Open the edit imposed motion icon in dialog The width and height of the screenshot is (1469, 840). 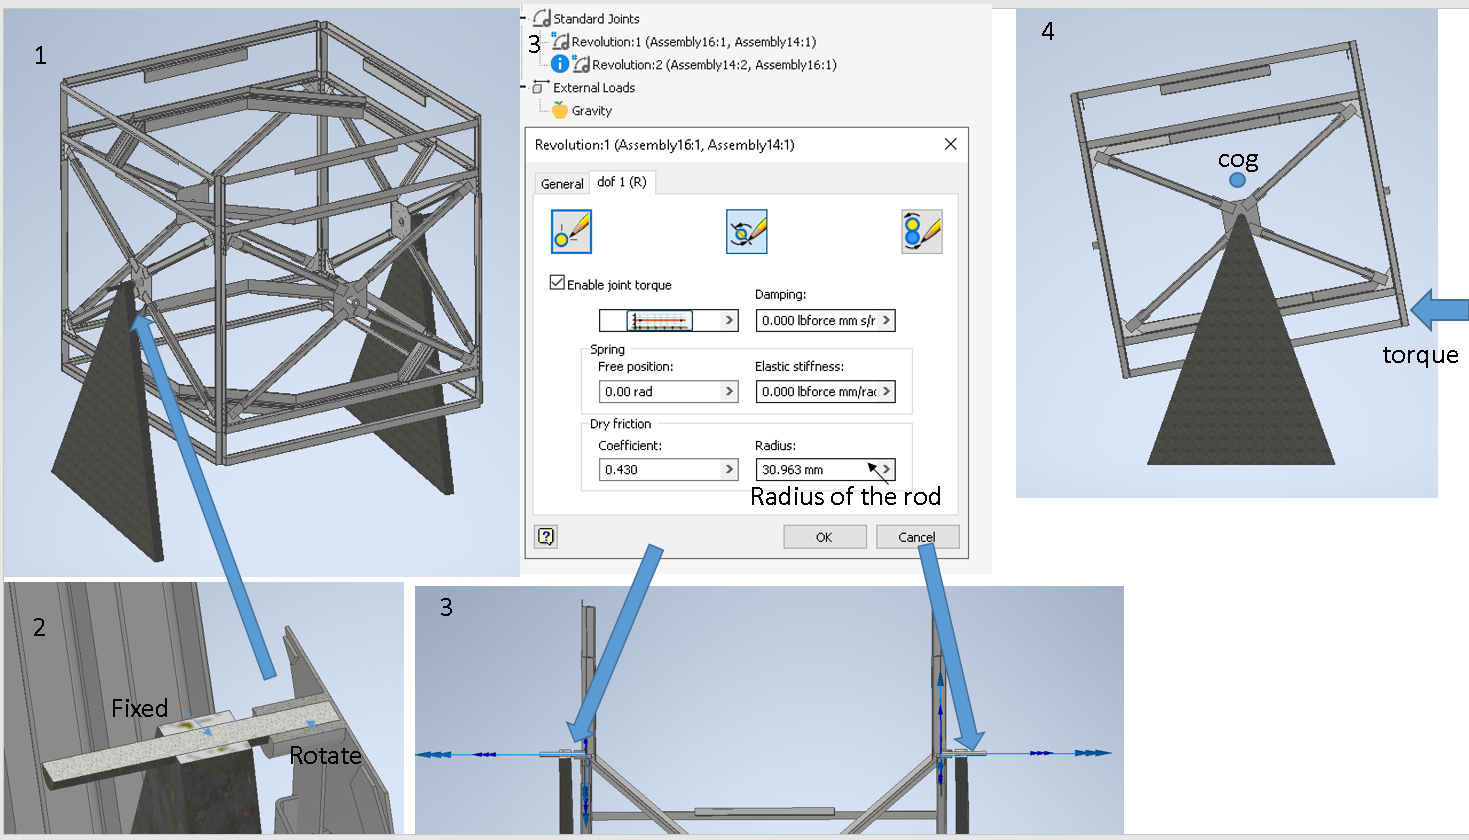point(746,231)
